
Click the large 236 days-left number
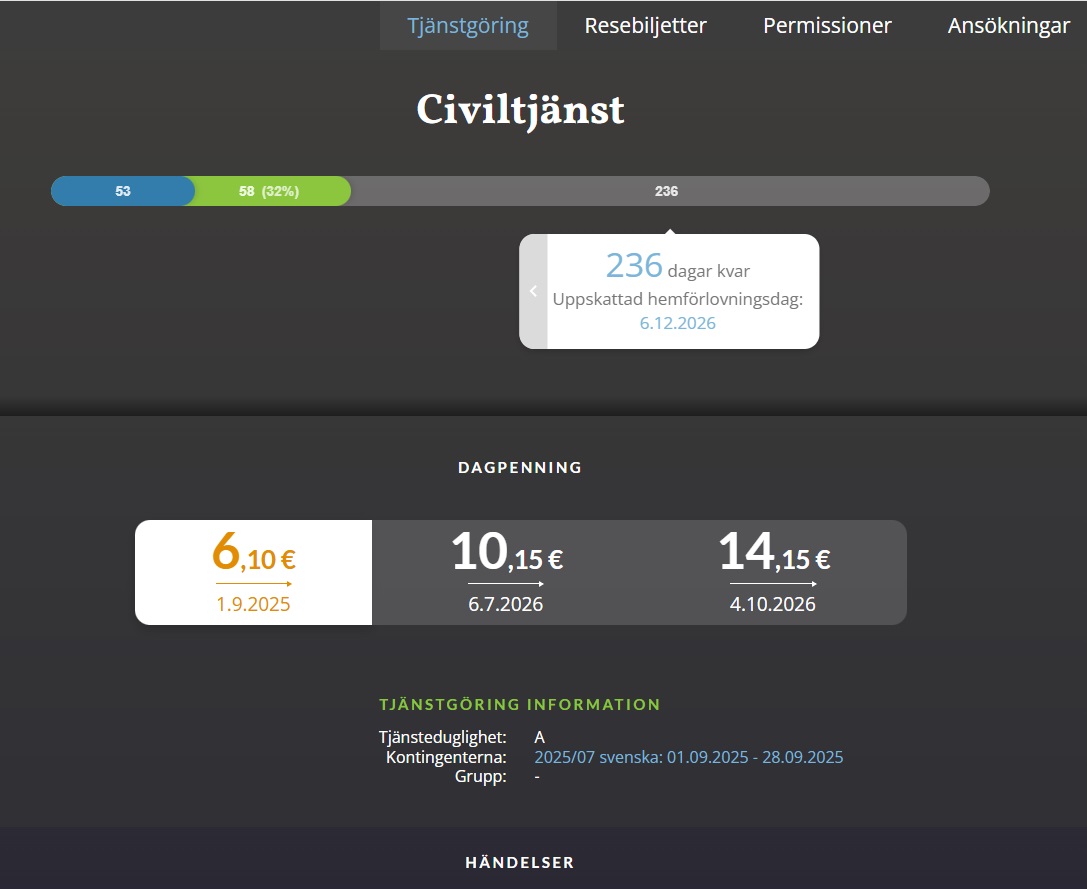(x=634, y=266)
